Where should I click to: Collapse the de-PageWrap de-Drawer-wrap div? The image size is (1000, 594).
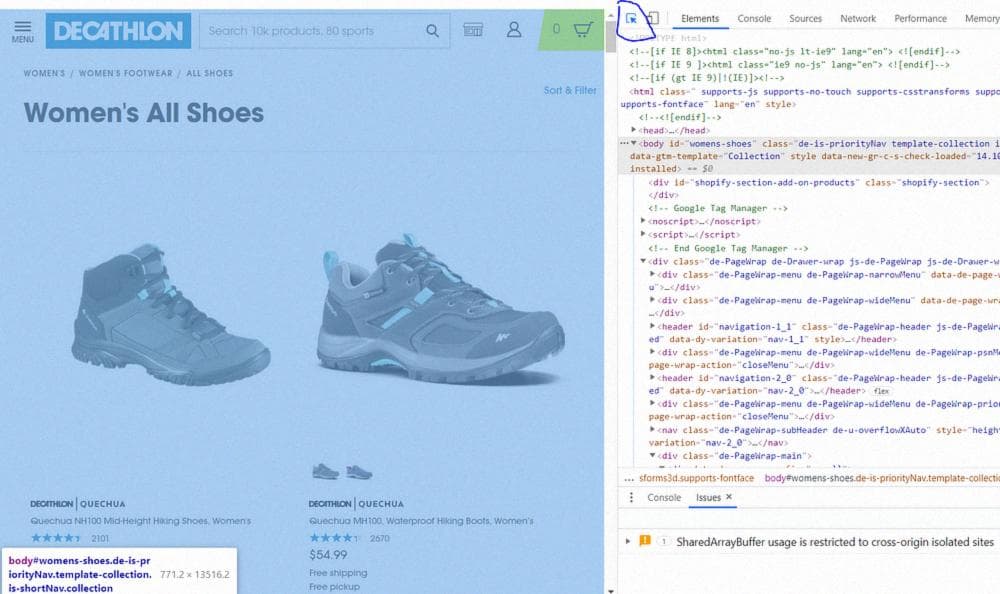[x=643, y=260]
